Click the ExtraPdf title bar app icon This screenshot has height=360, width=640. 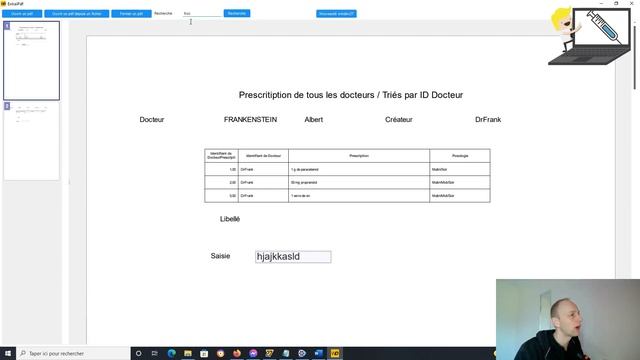(3, 4)
